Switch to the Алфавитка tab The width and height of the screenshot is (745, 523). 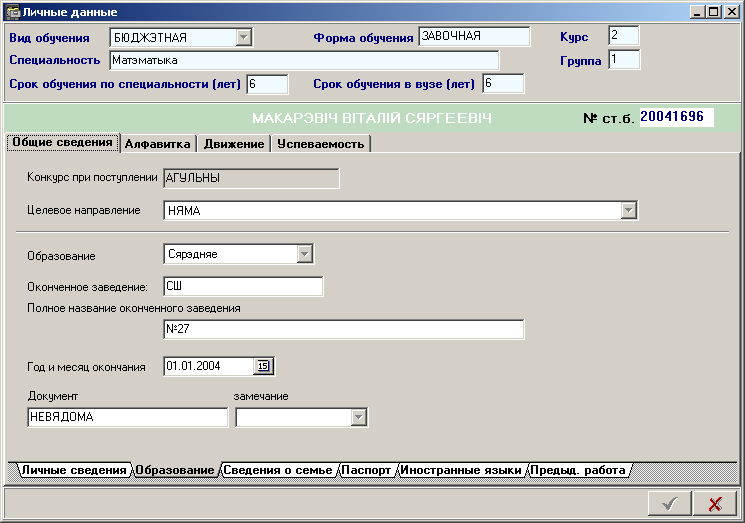[x=157, y=144]
